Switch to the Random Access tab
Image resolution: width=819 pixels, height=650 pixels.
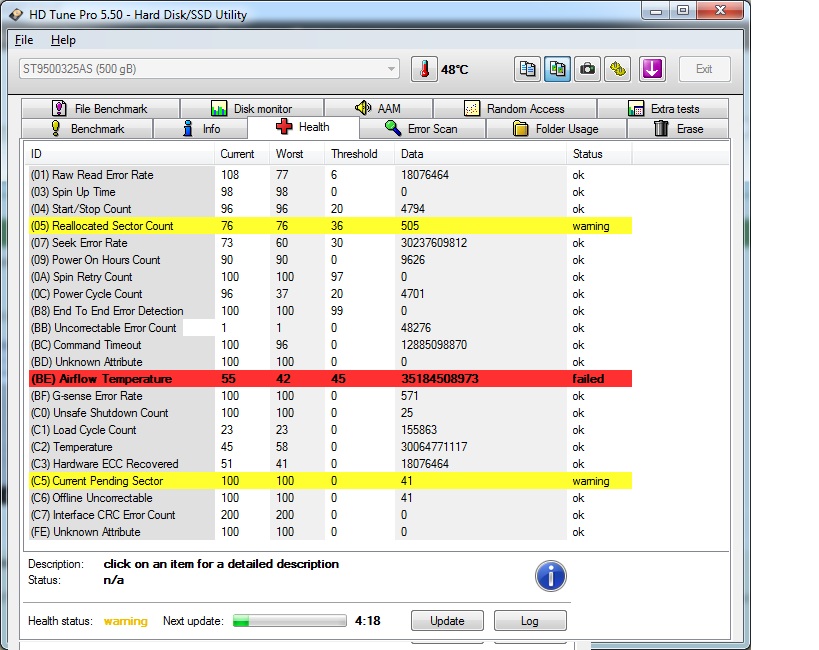tap(515, 109)
